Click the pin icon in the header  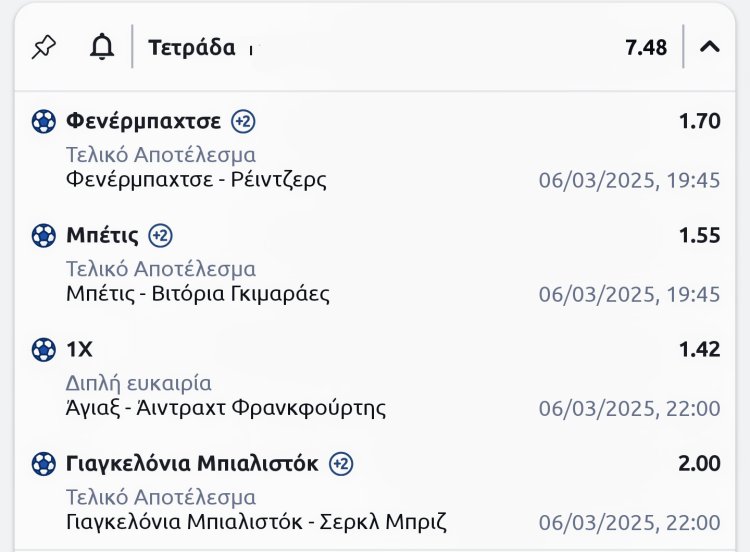pyautogui.click(x=44, y=47)
